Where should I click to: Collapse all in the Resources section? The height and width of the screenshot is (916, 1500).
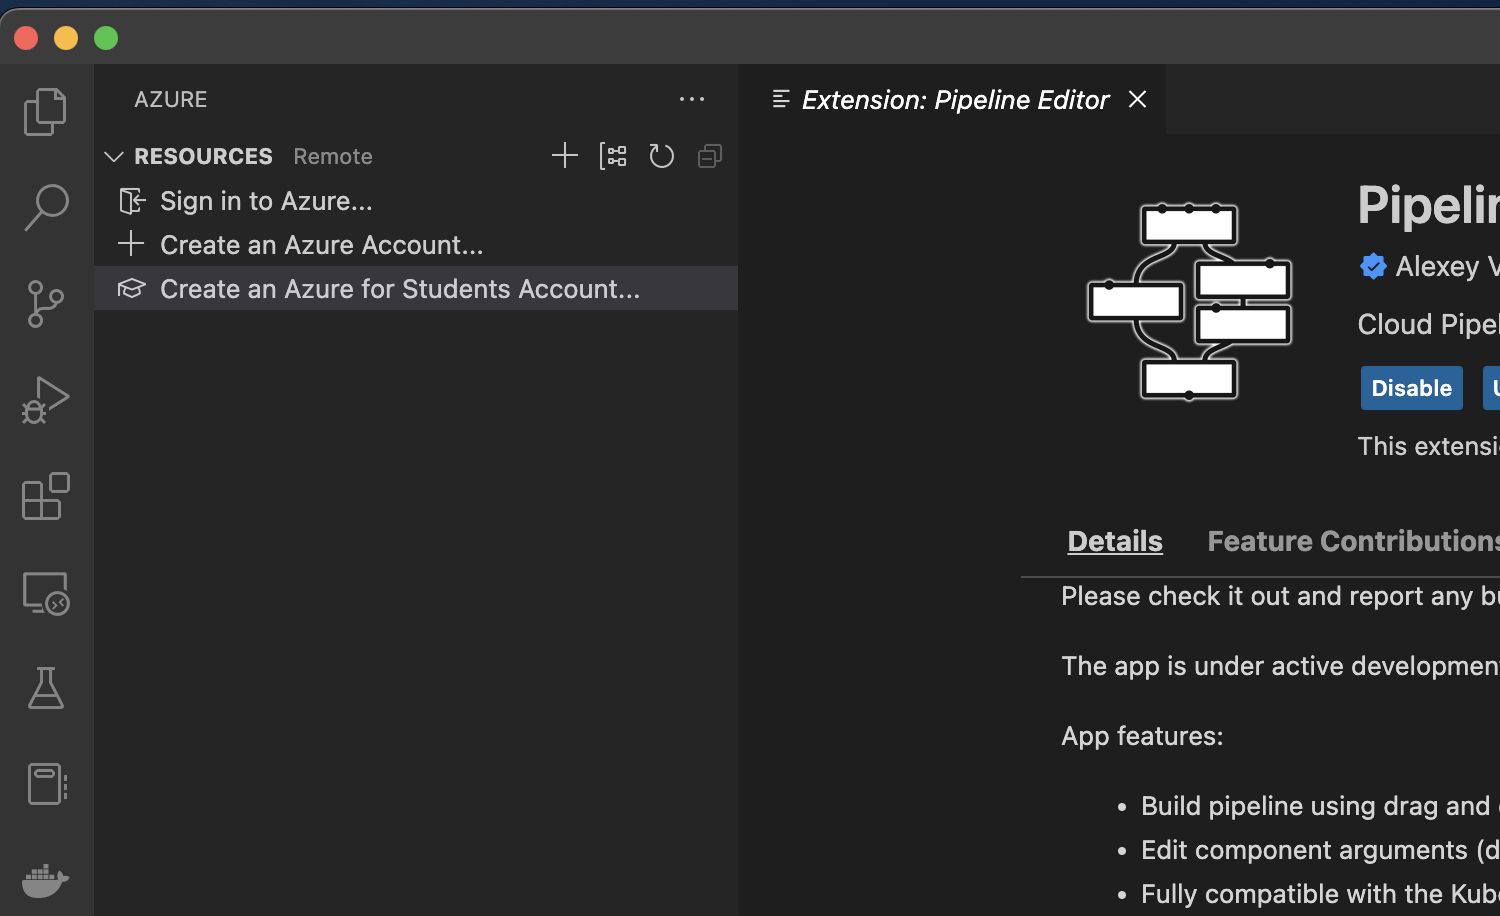710,156
